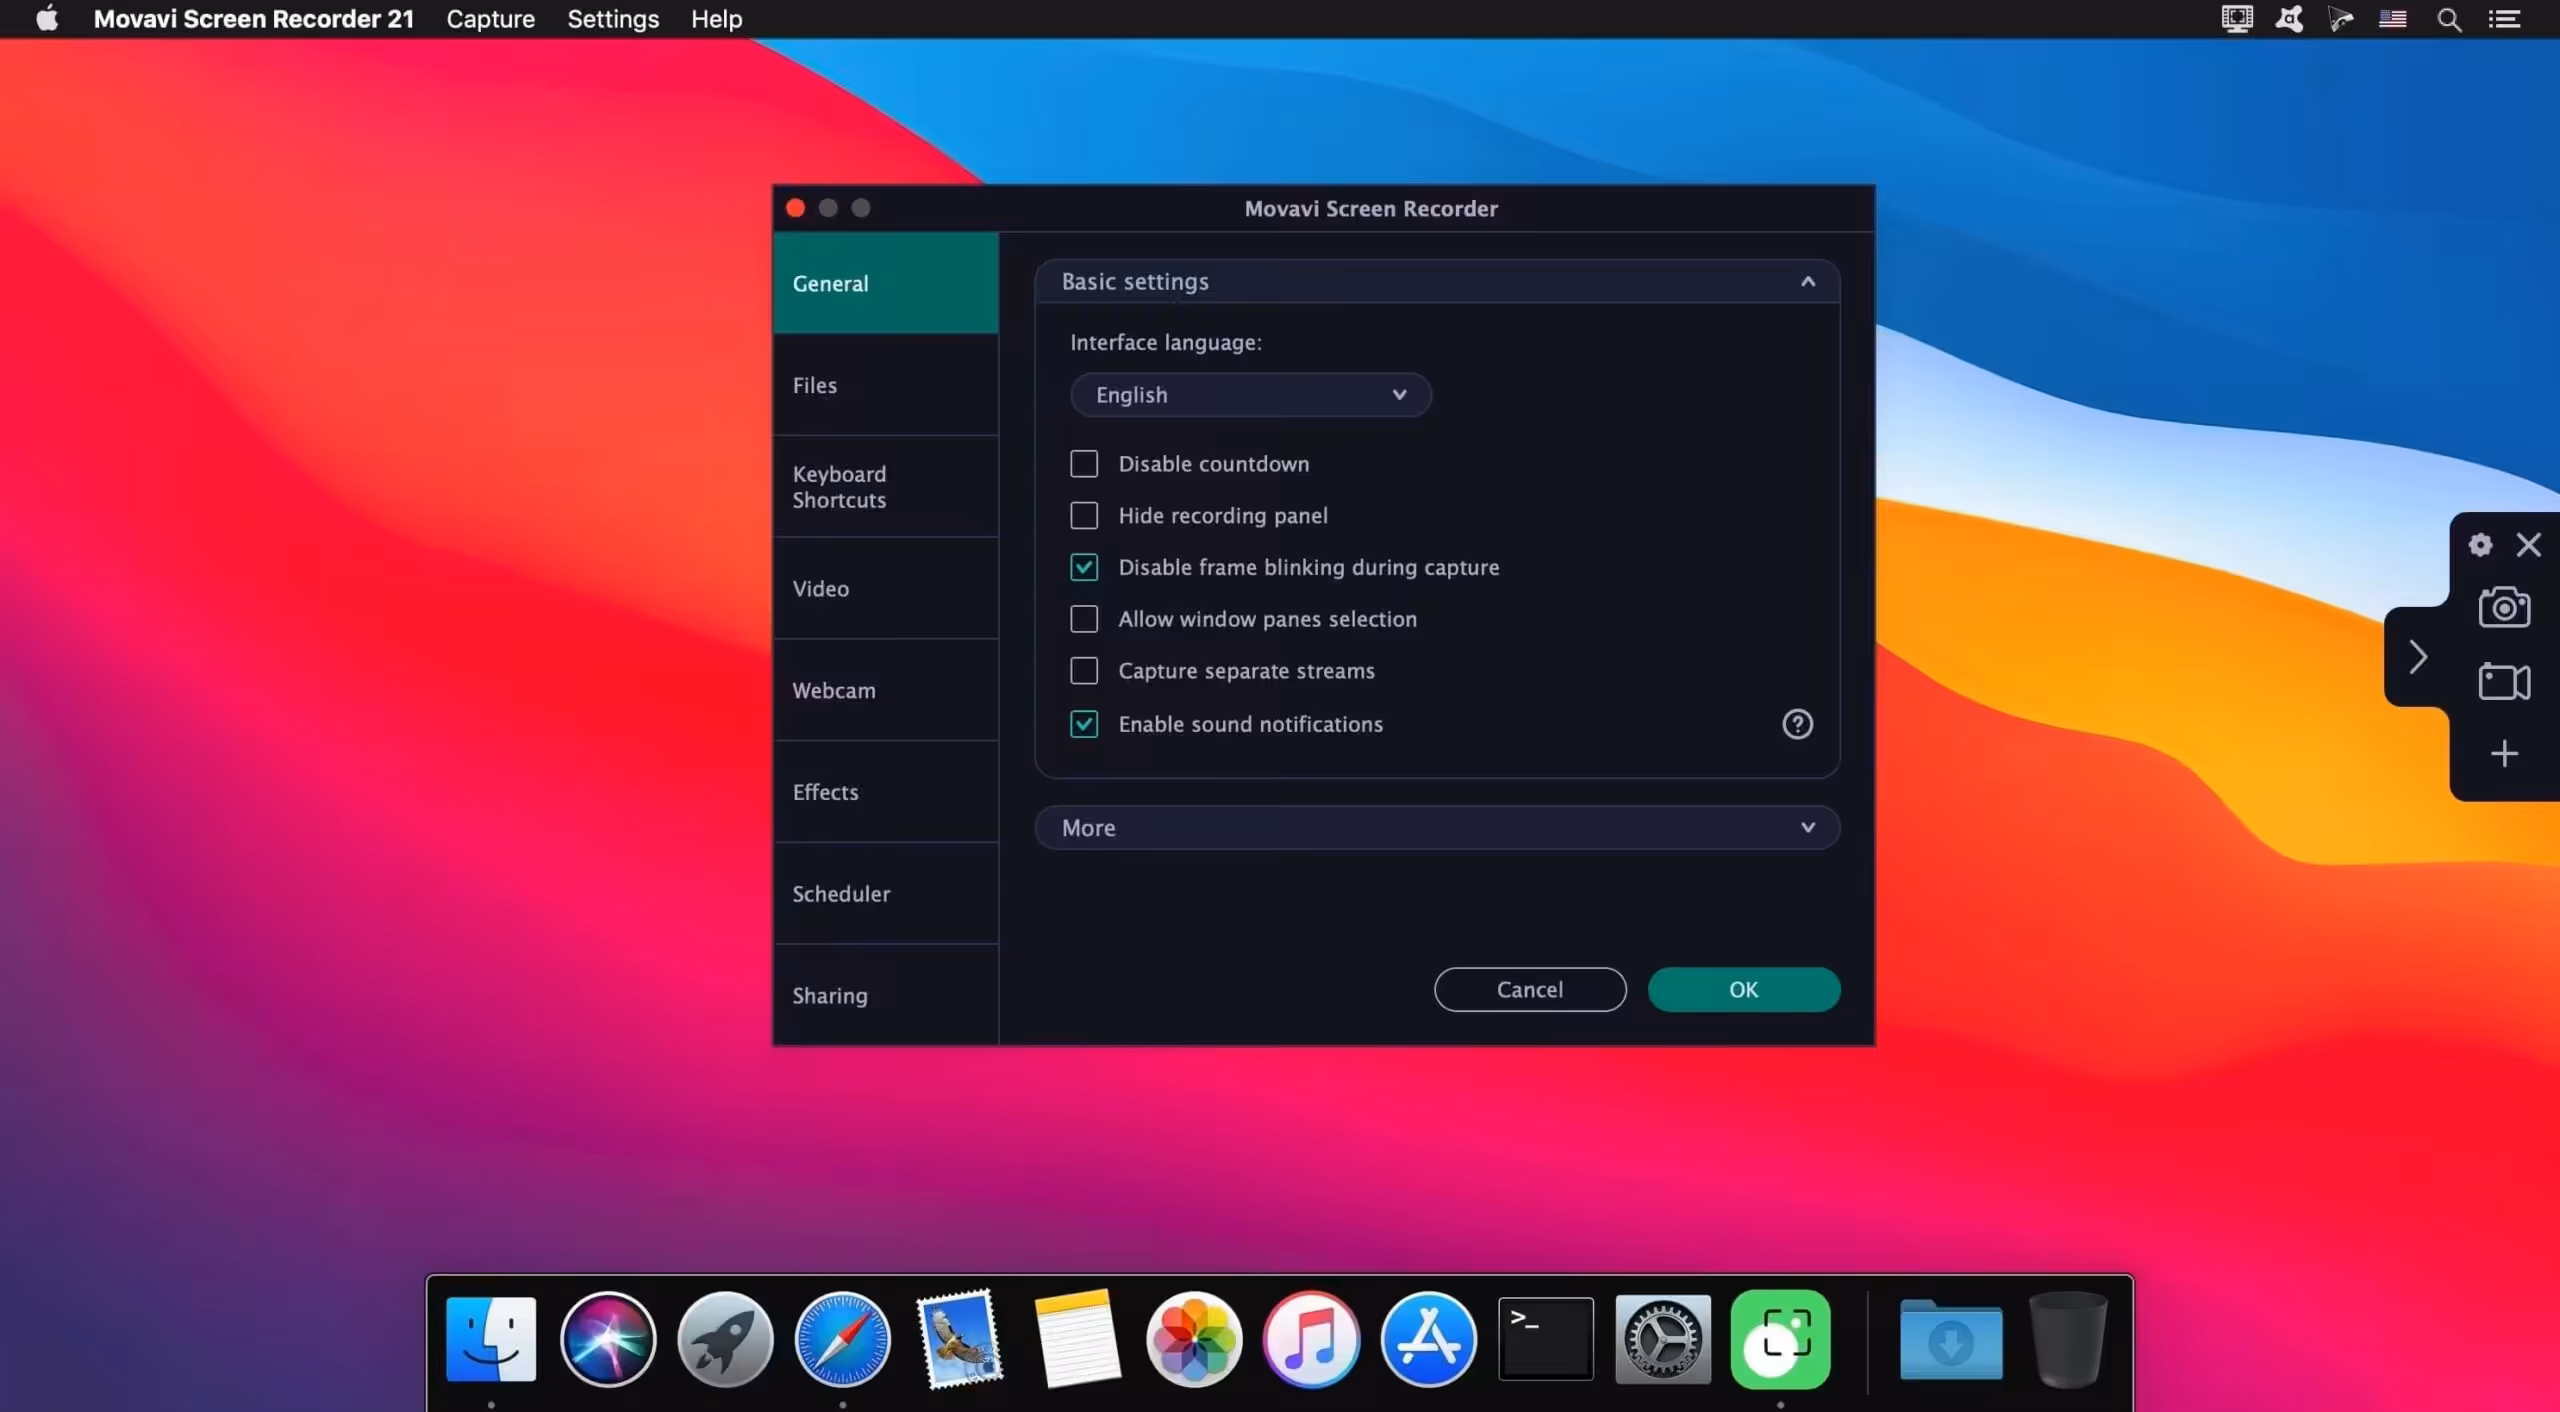Click the plus icon in the recorder widget
The image size is (2560, 1412).
[x=2504, y=754]
